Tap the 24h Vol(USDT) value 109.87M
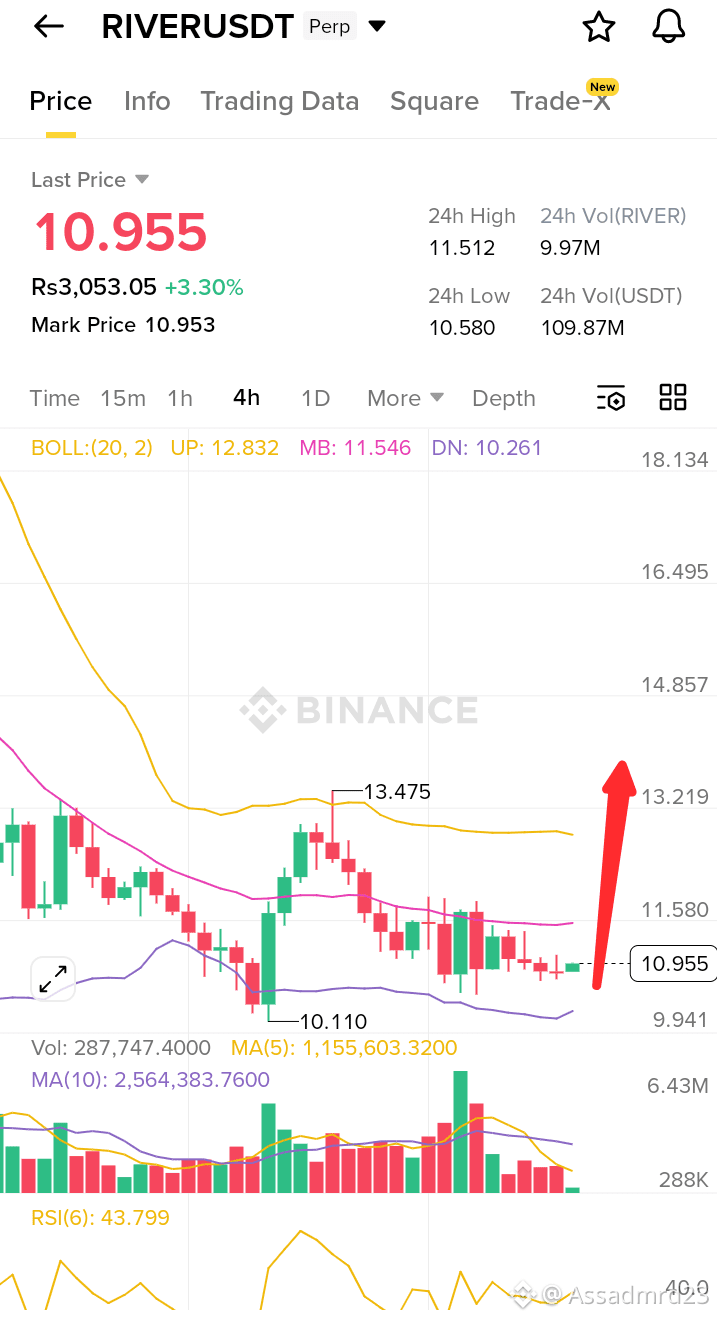 tap(582, 328)
